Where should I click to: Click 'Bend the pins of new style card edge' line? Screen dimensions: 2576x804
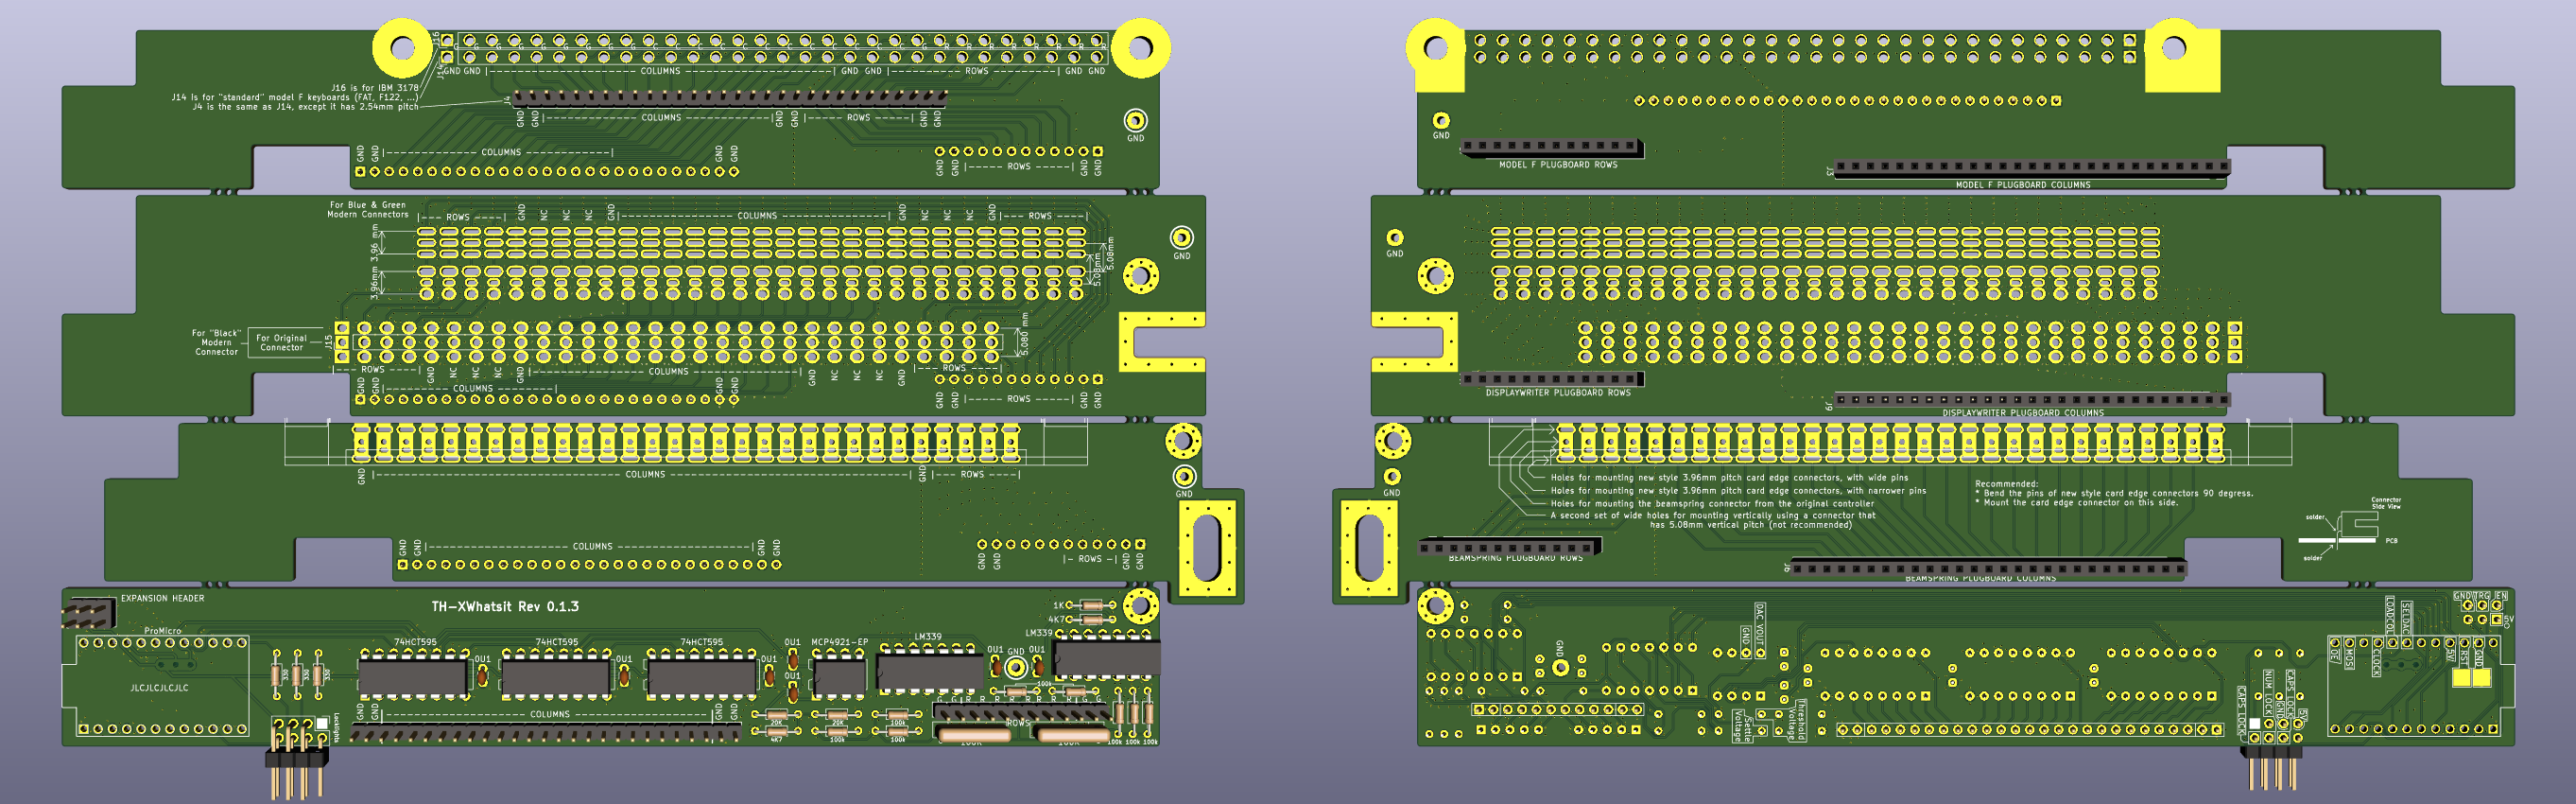pos(2115,493)
